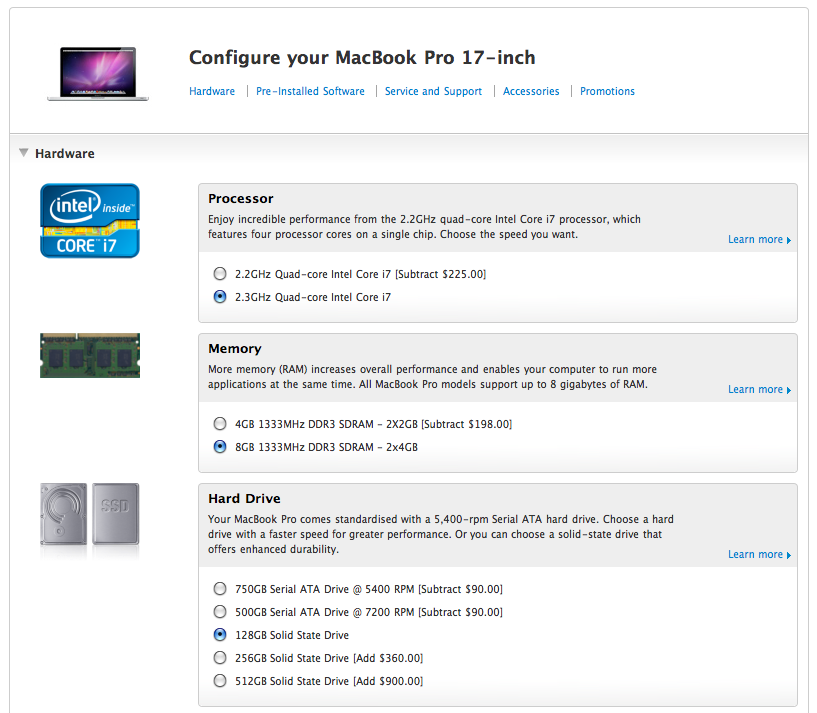Click the Hardware section heading text
This screenshot has height=713, width=817.
click(65, 154)
